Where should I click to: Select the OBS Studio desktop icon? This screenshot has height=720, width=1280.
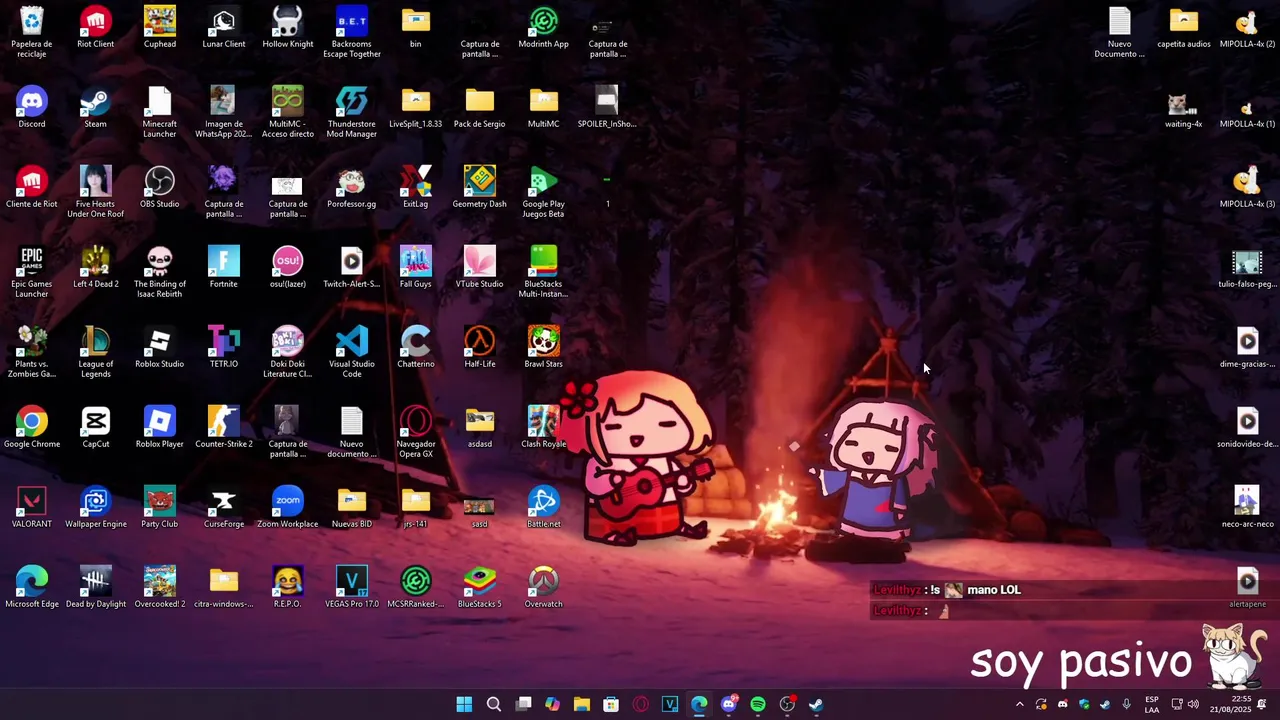coord(160,188)
